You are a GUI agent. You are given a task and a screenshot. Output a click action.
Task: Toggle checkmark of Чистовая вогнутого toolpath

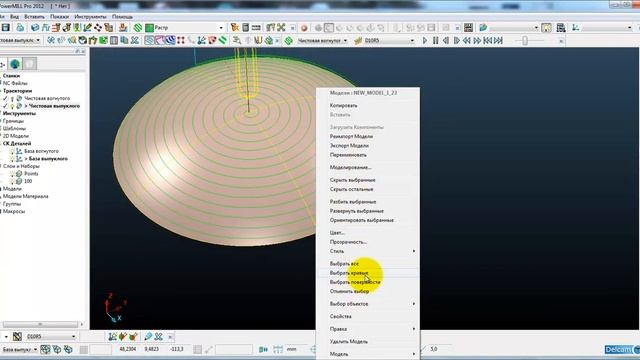(5, 98)
